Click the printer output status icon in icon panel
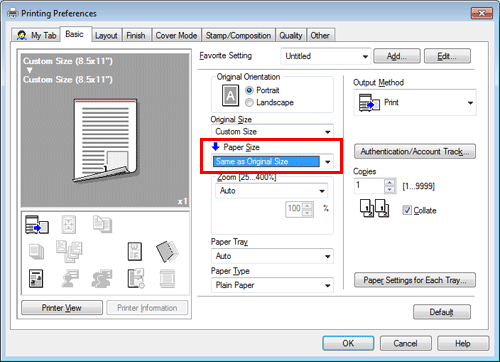The image size is (500, 362). 37,224
